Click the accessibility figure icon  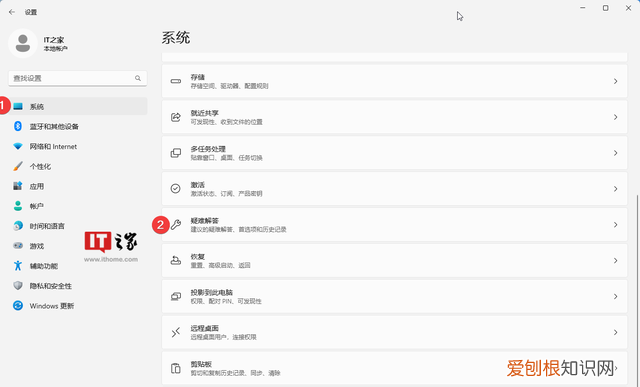tap(18, 266)
